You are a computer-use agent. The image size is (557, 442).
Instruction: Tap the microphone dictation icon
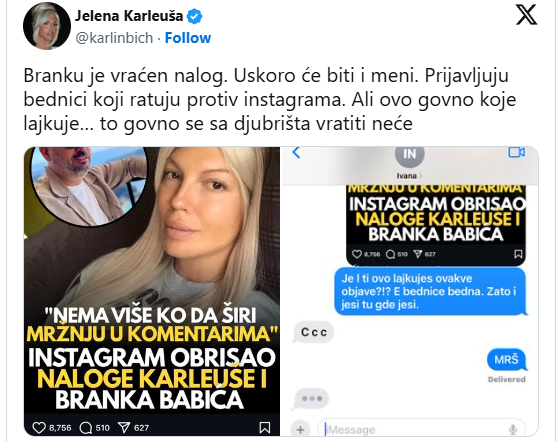click(x=513, y=430)
